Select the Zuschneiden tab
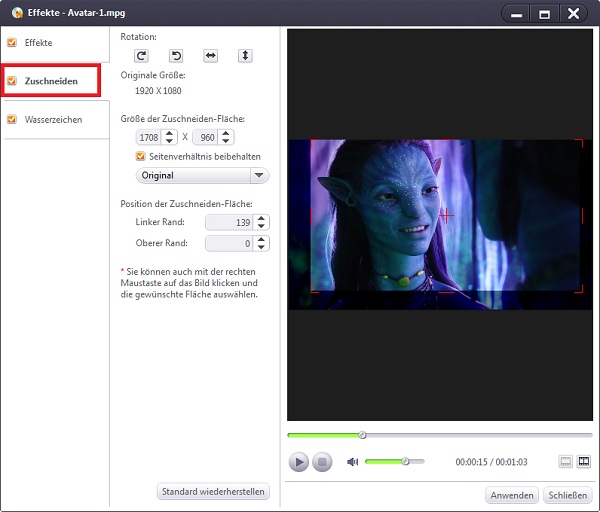The width and height of the screenshot is (600, 512). click(x=51, y=81)
